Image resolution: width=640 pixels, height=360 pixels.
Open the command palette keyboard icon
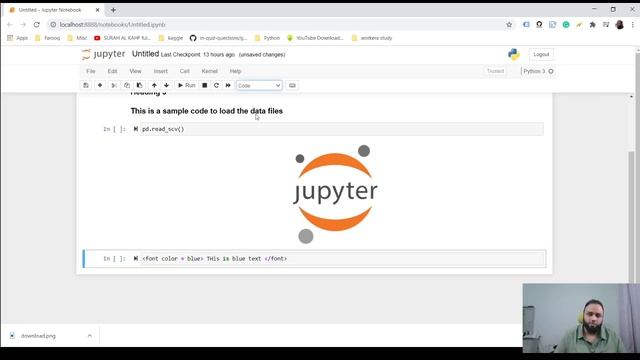point(292,85)
